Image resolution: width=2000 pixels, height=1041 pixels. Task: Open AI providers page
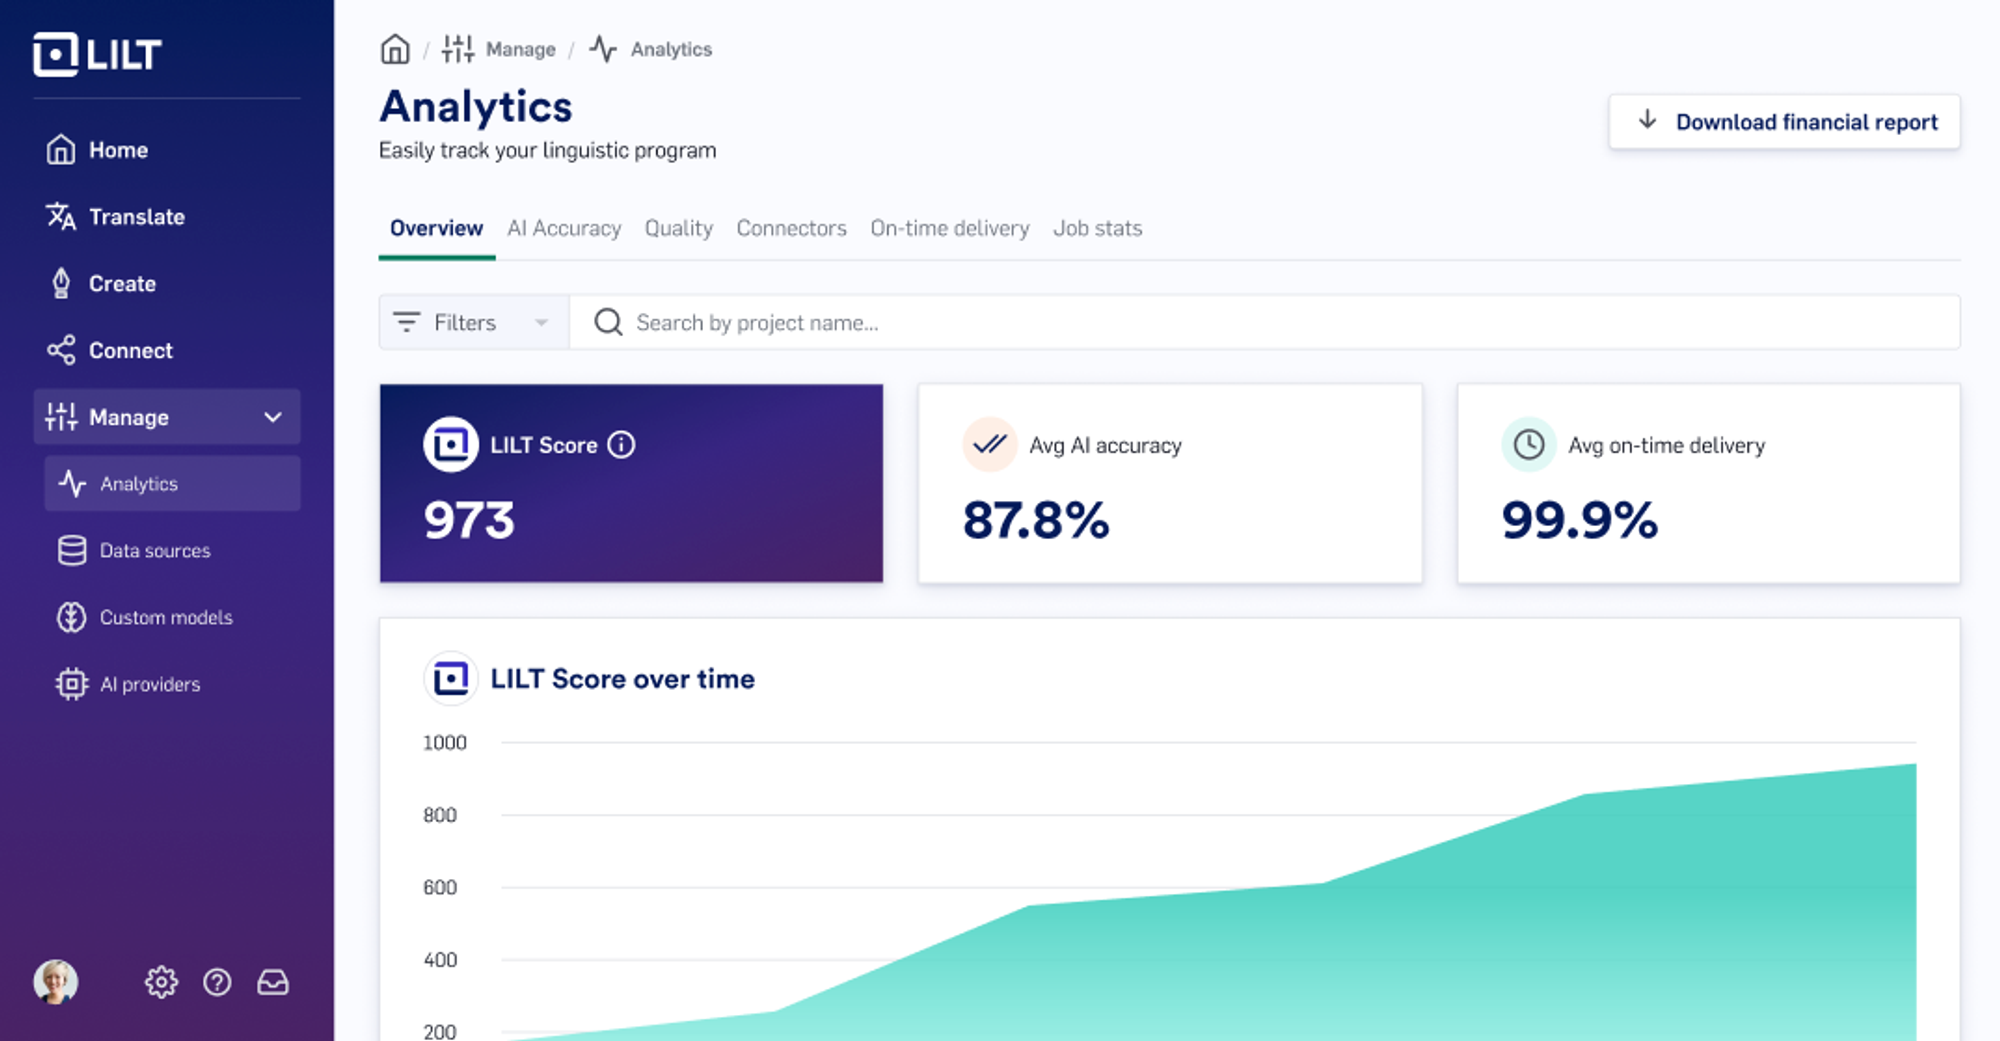(x=172, y=685)
